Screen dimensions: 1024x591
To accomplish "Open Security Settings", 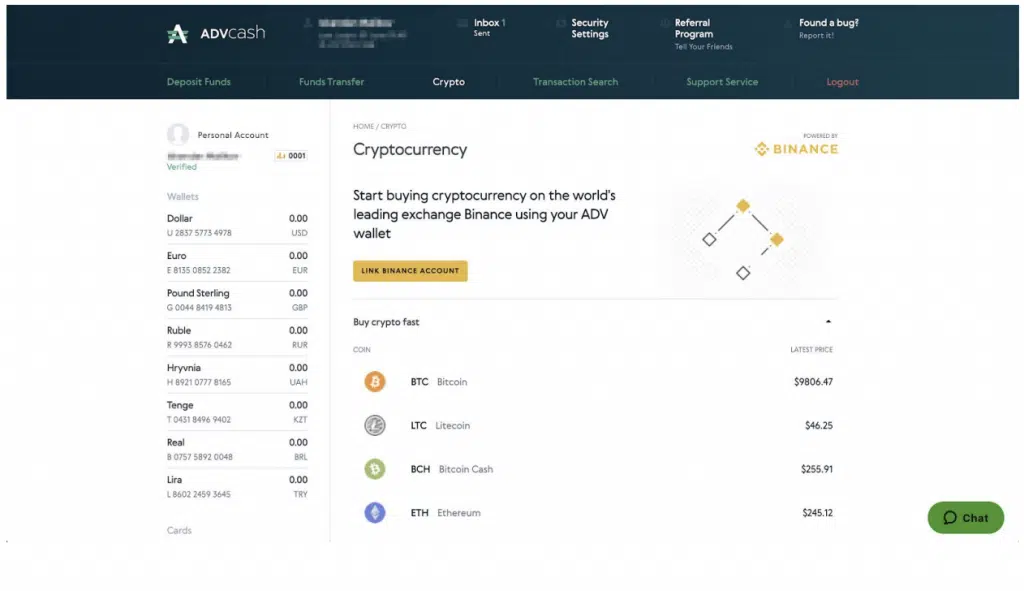I will [x=590, y=28].
